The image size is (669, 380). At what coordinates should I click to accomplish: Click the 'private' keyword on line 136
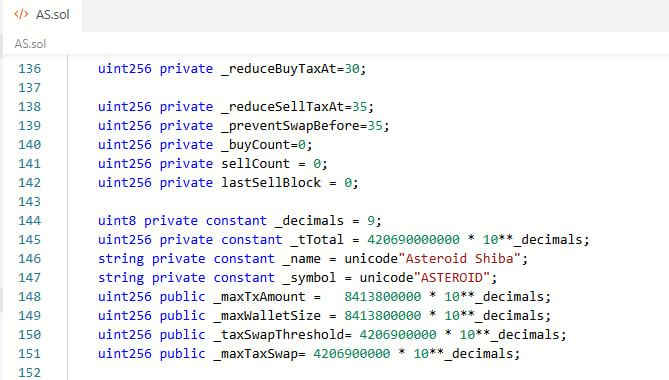pos(186,69)
